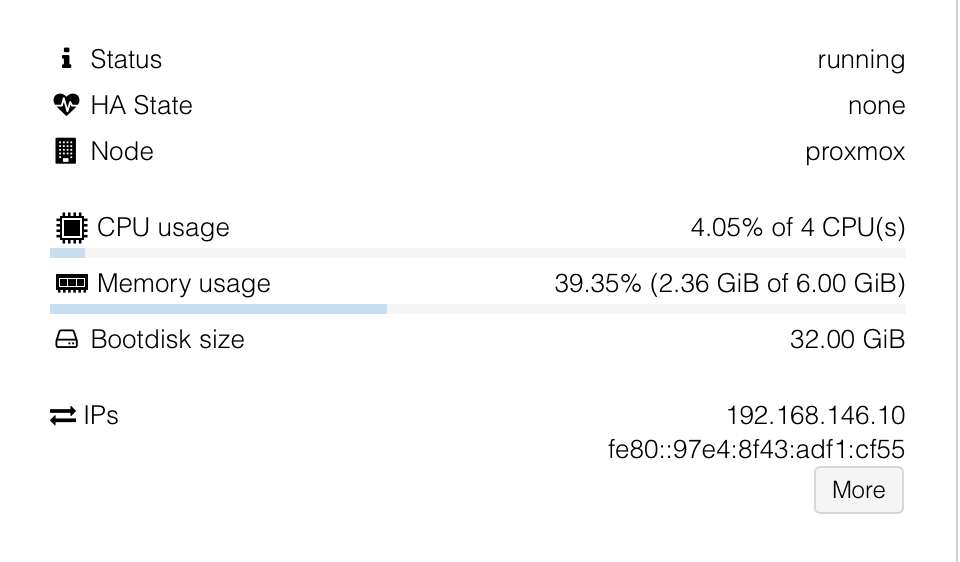Screen dimensions: 960x562
Task: Click the 4.05% of 4 CPU(s) text
Action: [798, 228]
